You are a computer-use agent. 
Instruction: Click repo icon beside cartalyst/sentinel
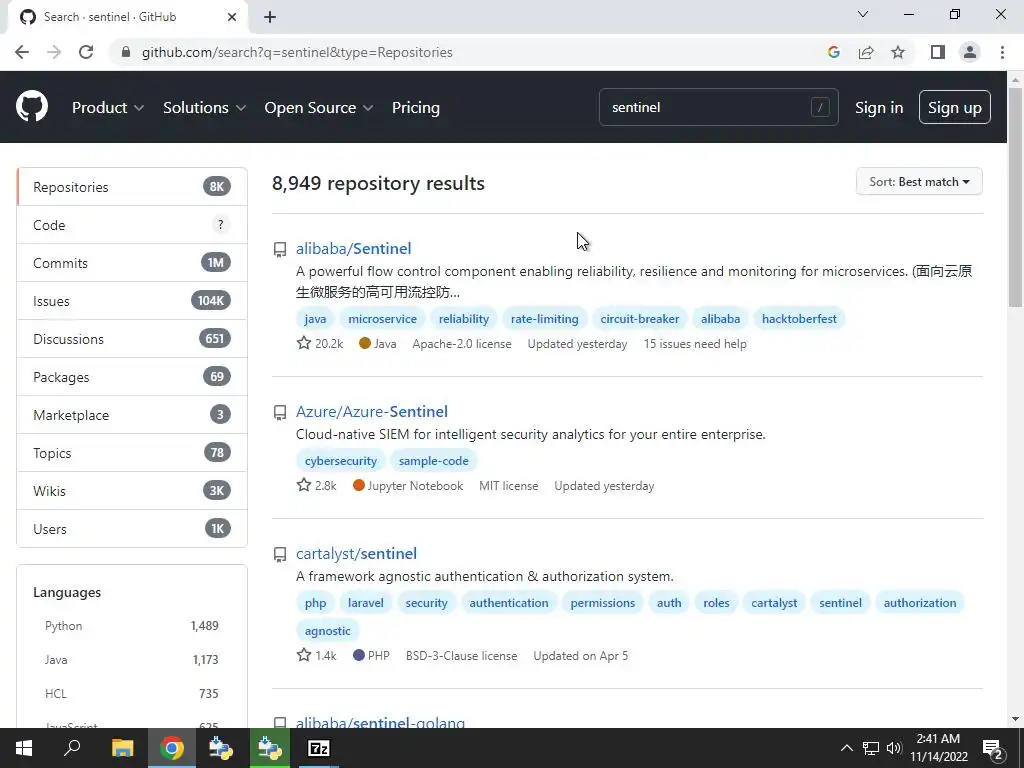tap(280, 554)
